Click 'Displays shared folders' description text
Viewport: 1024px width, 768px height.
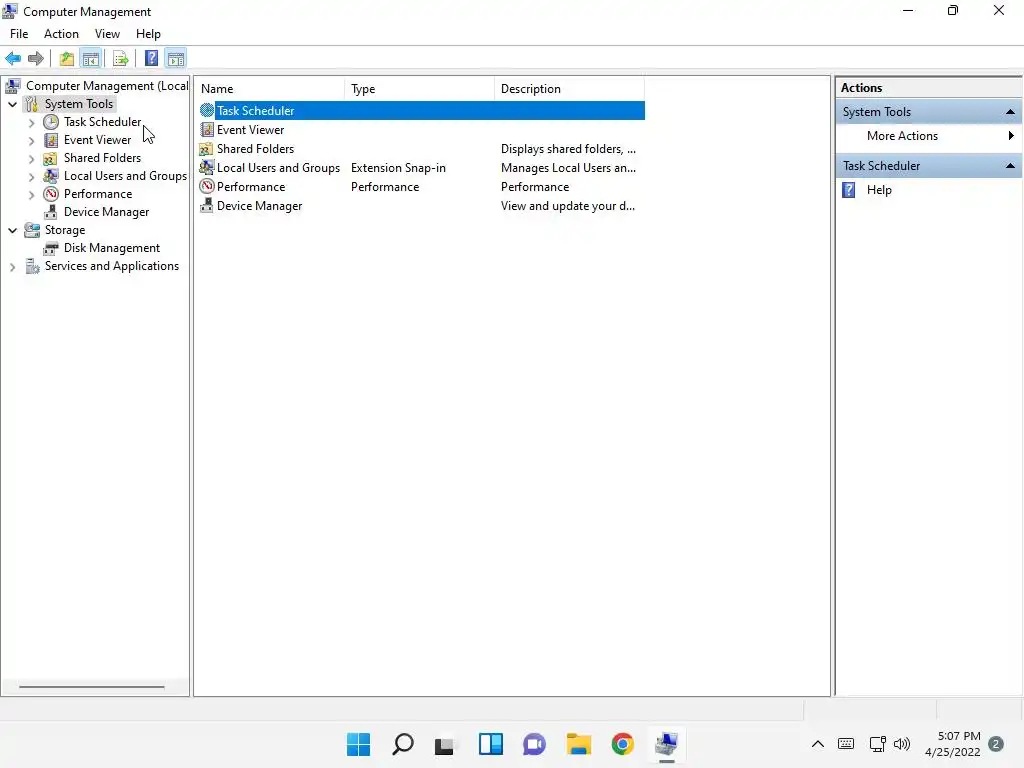pyautogui.click(x=568, y=149)
